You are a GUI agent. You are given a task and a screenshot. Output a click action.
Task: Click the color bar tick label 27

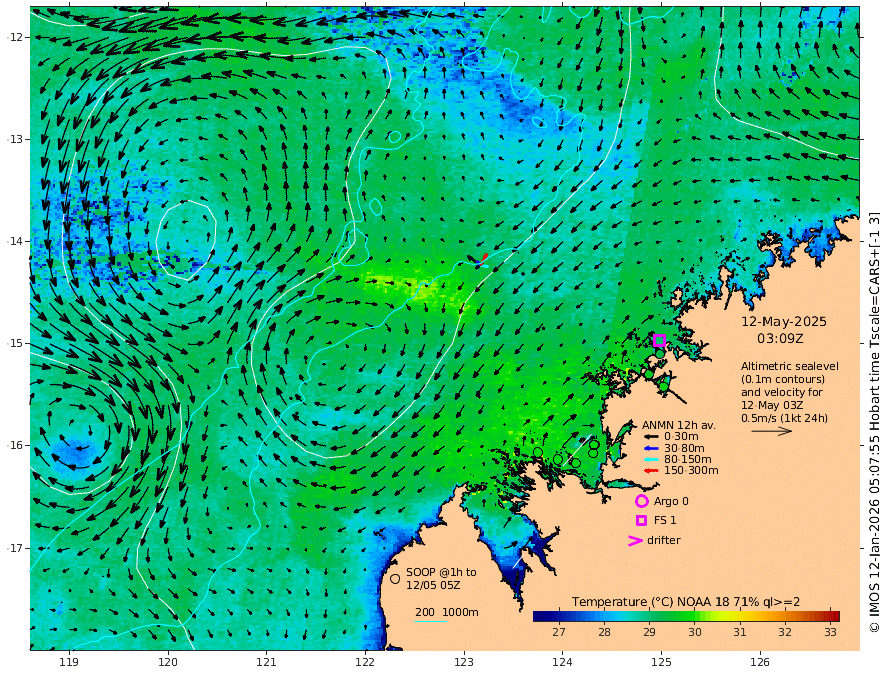click(558, 632)
